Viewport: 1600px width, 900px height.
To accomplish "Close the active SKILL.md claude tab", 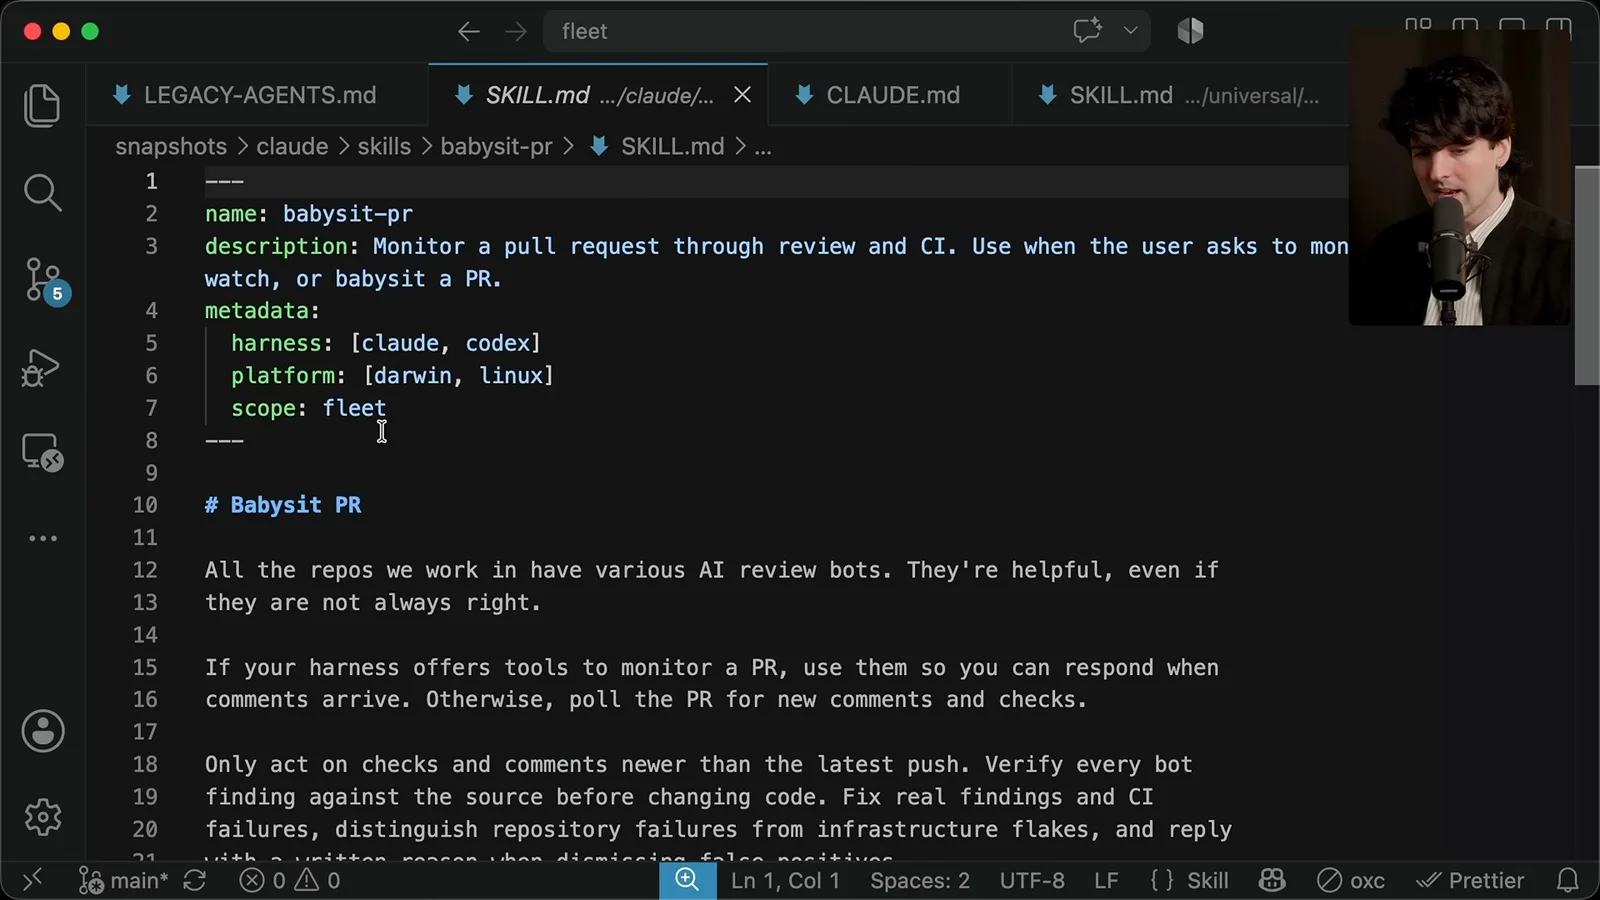I will pyautogui.click(x=742, y=95).
